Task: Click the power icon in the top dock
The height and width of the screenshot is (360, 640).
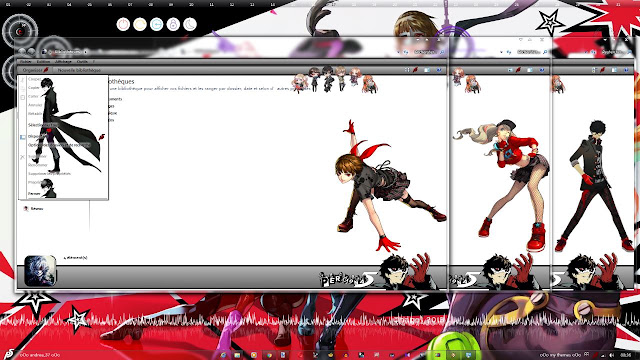Action: (123, 24)
